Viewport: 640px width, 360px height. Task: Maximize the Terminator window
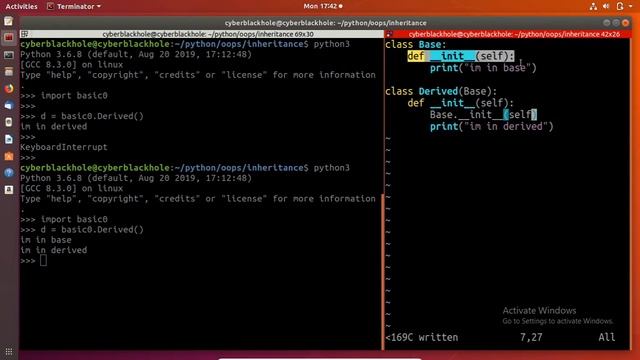point(616,23)
